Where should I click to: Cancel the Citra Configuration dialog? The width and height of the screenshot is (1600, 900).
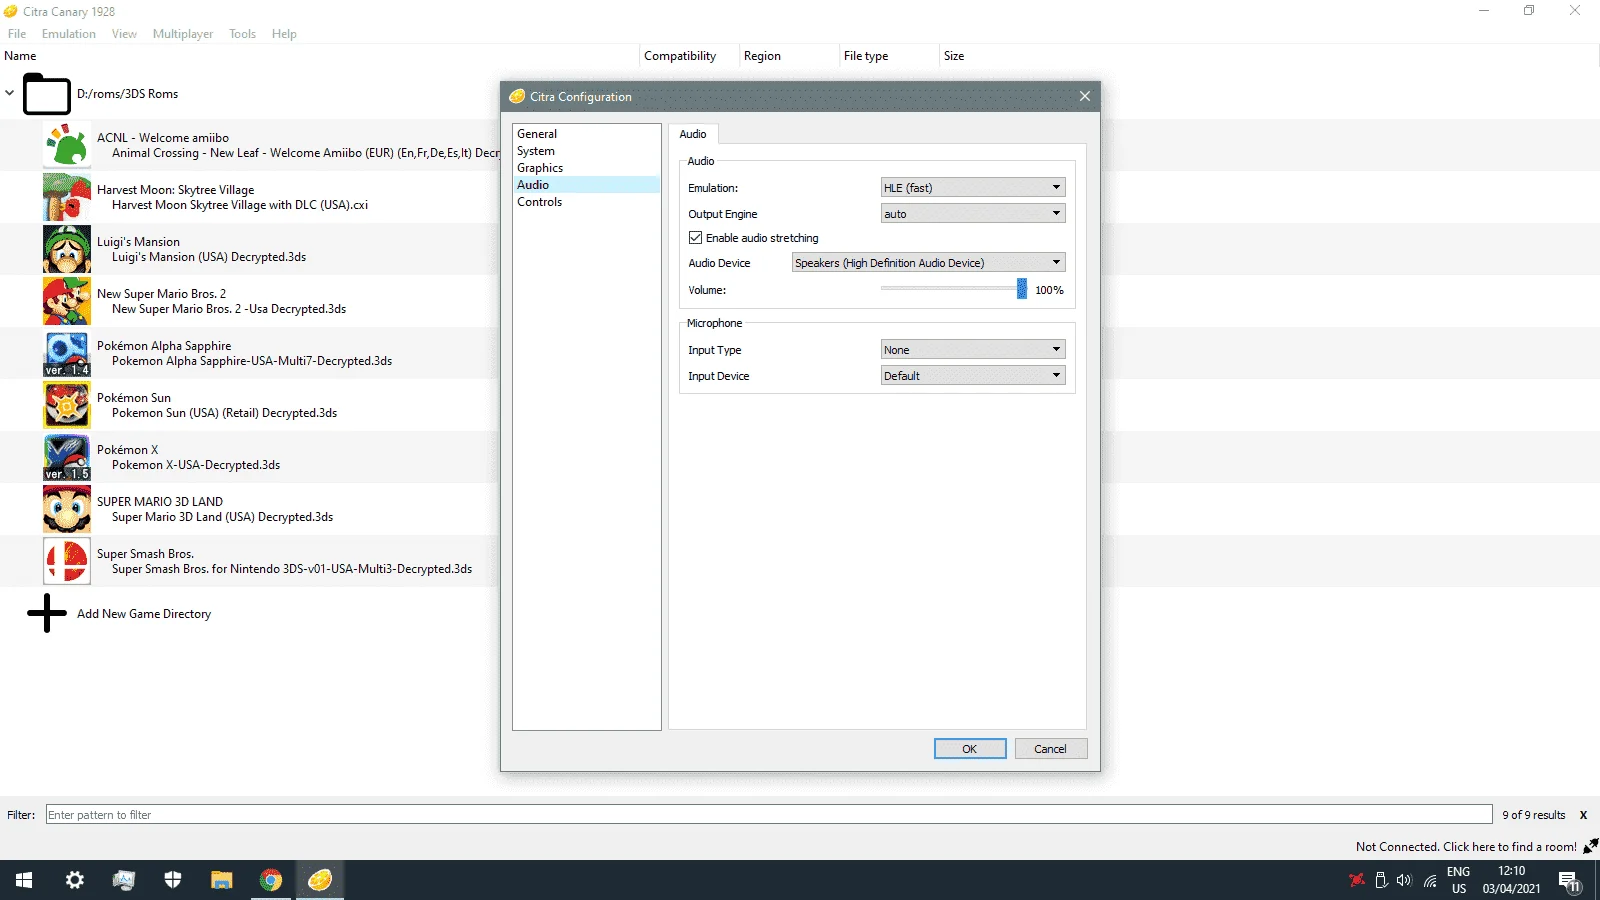coord(1051,749)
